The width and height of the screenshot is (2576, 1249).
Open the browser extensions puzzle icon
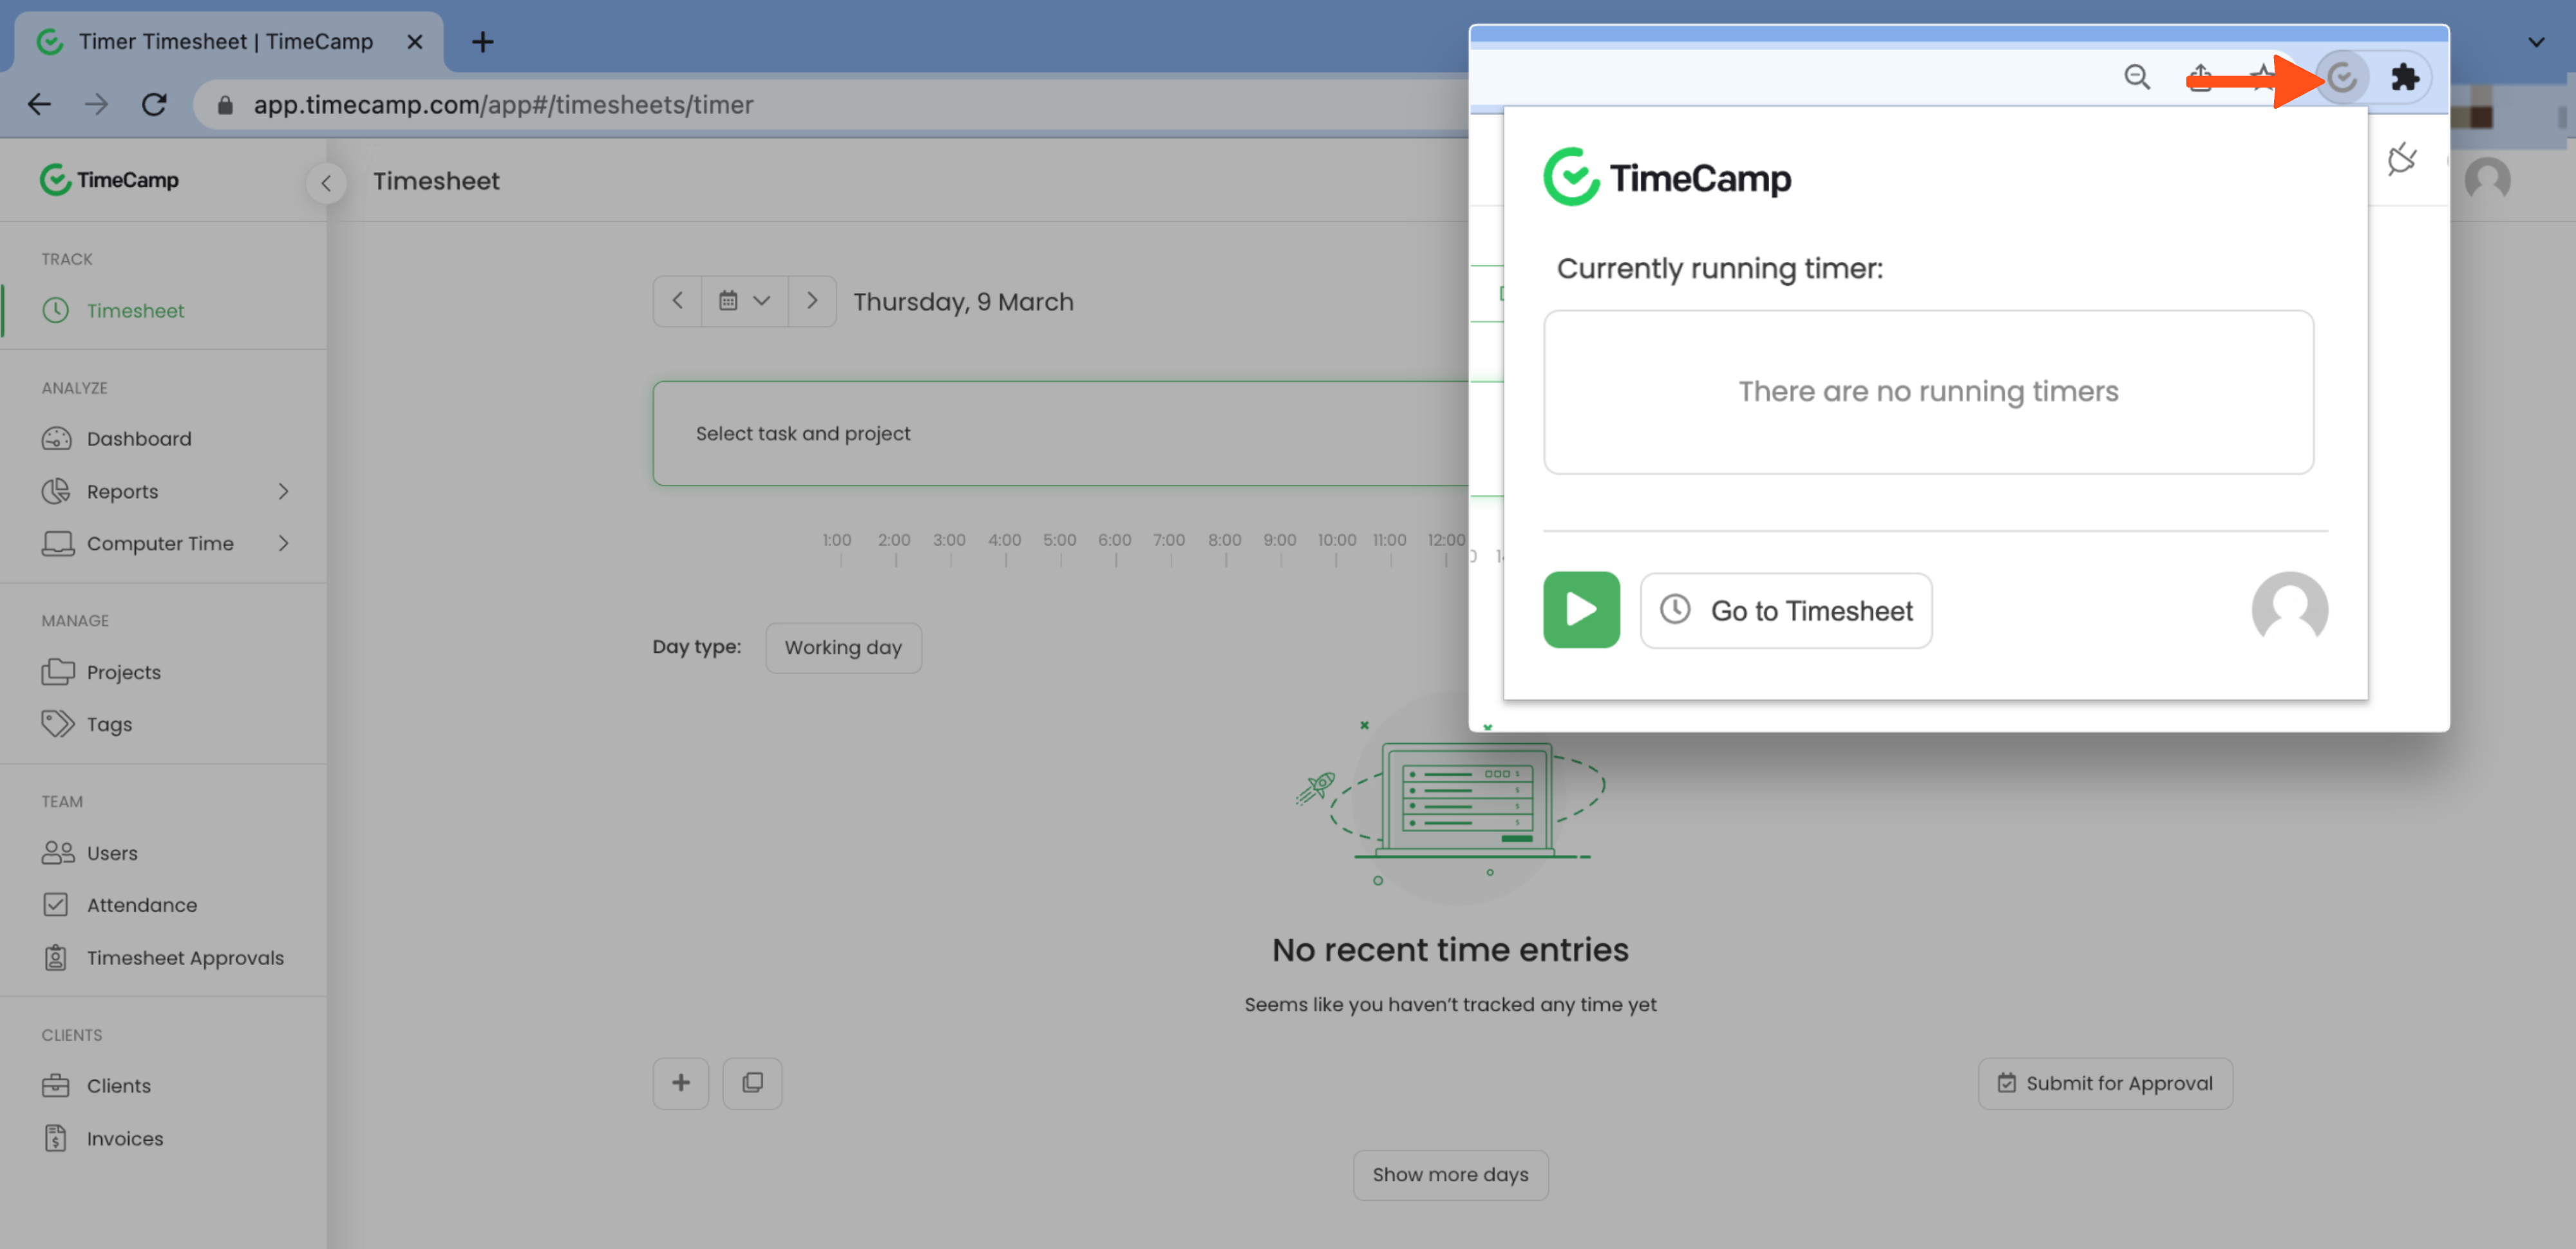[2404, 77]
